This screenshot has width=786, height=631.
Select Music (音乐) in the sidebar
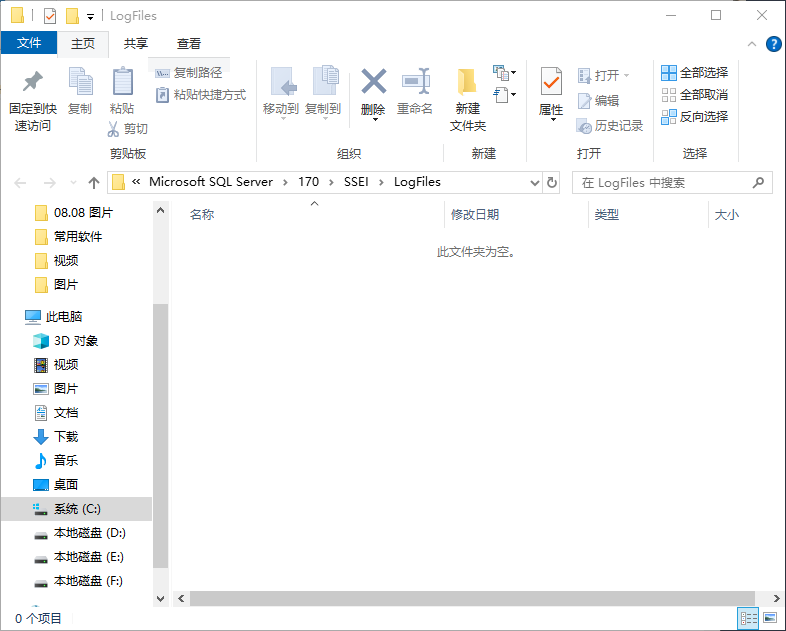(x=56, y=461)
